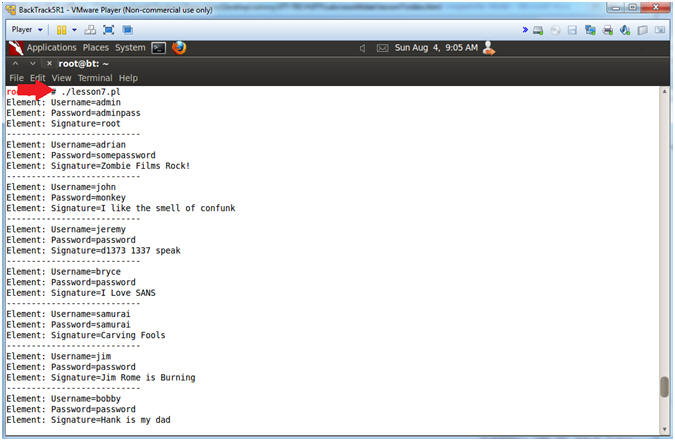The image size is (675, 441).
Task: Click the floppy drive device icon
Action: pos(572,30)
